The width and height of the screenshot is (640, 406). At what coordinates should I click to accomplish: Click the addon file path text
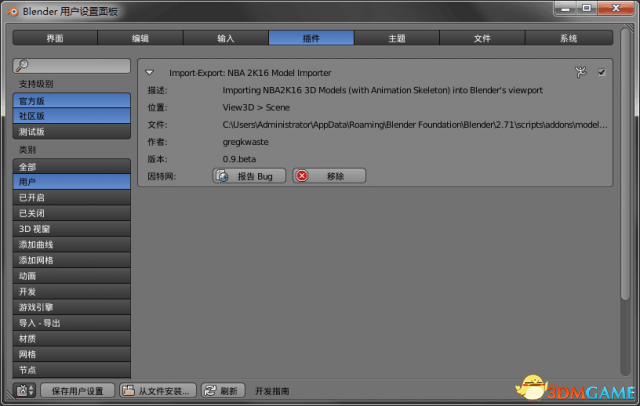415,125
